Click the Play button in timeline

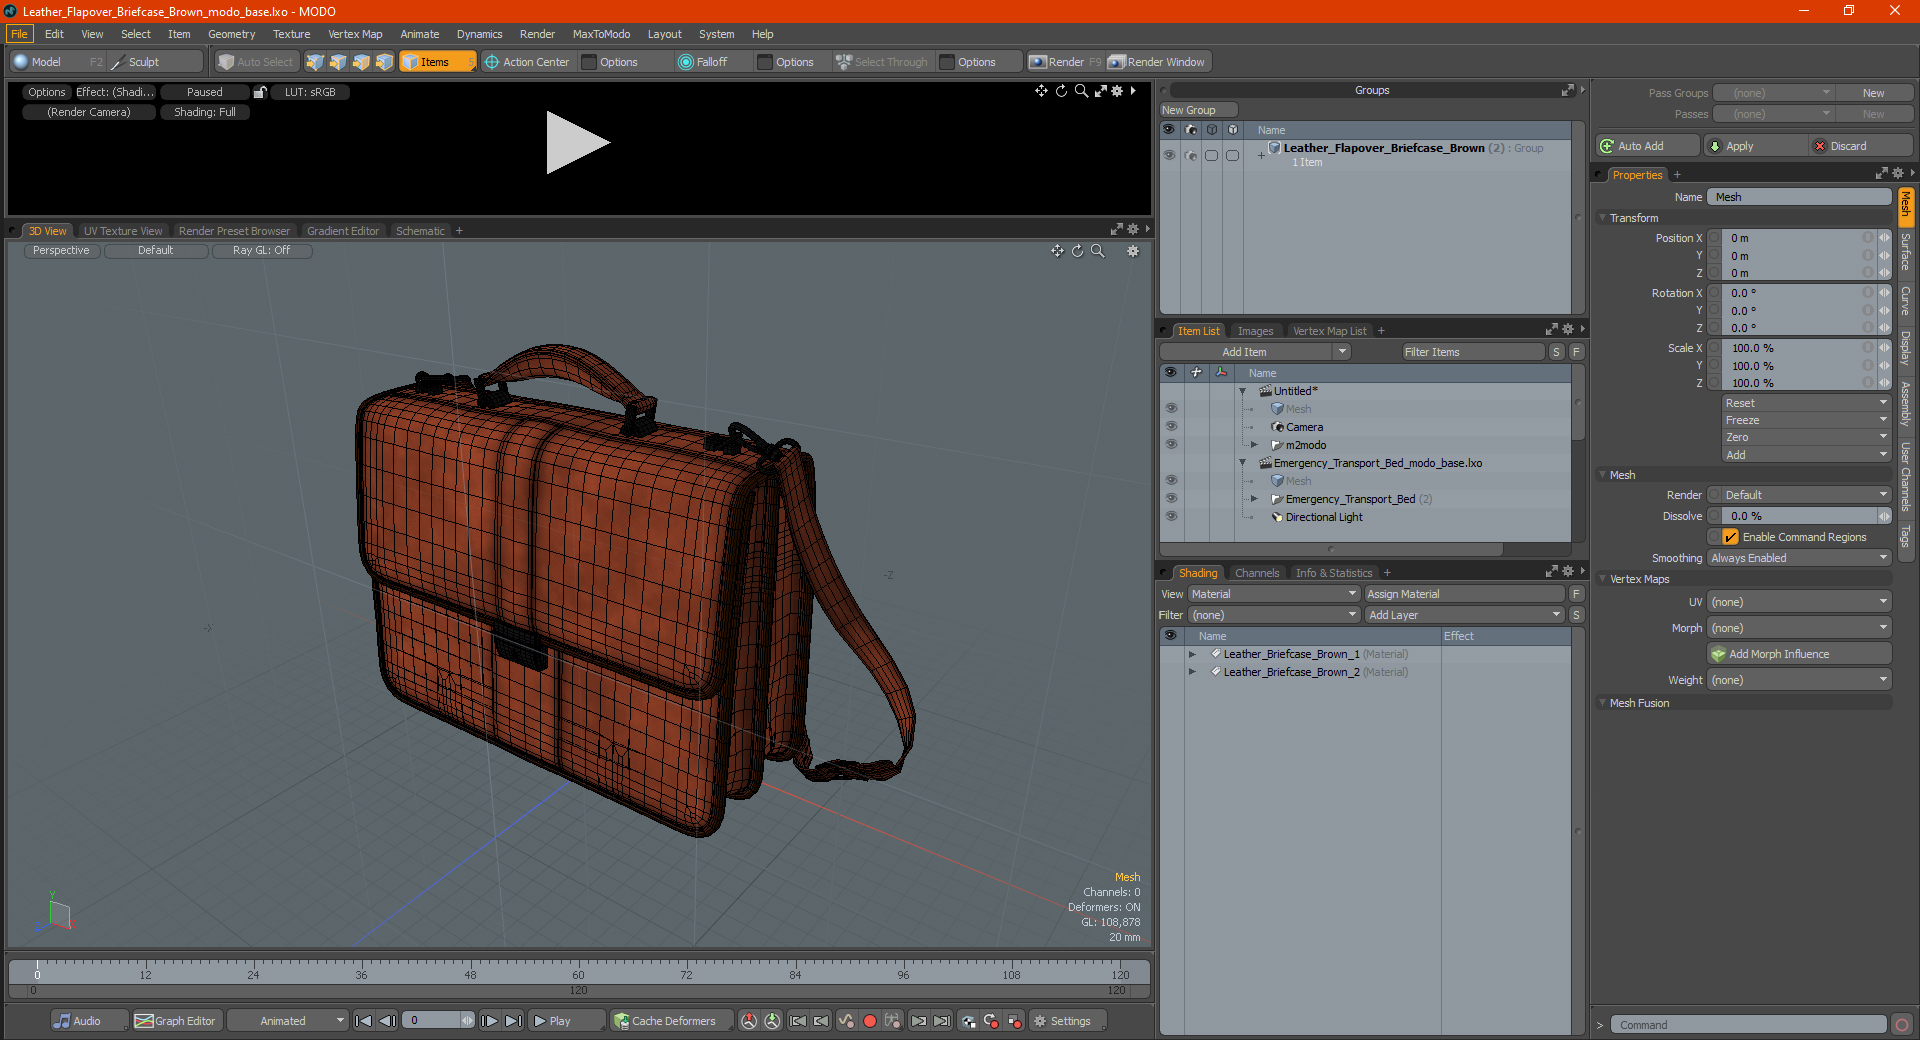click(x=565, y=1021)
